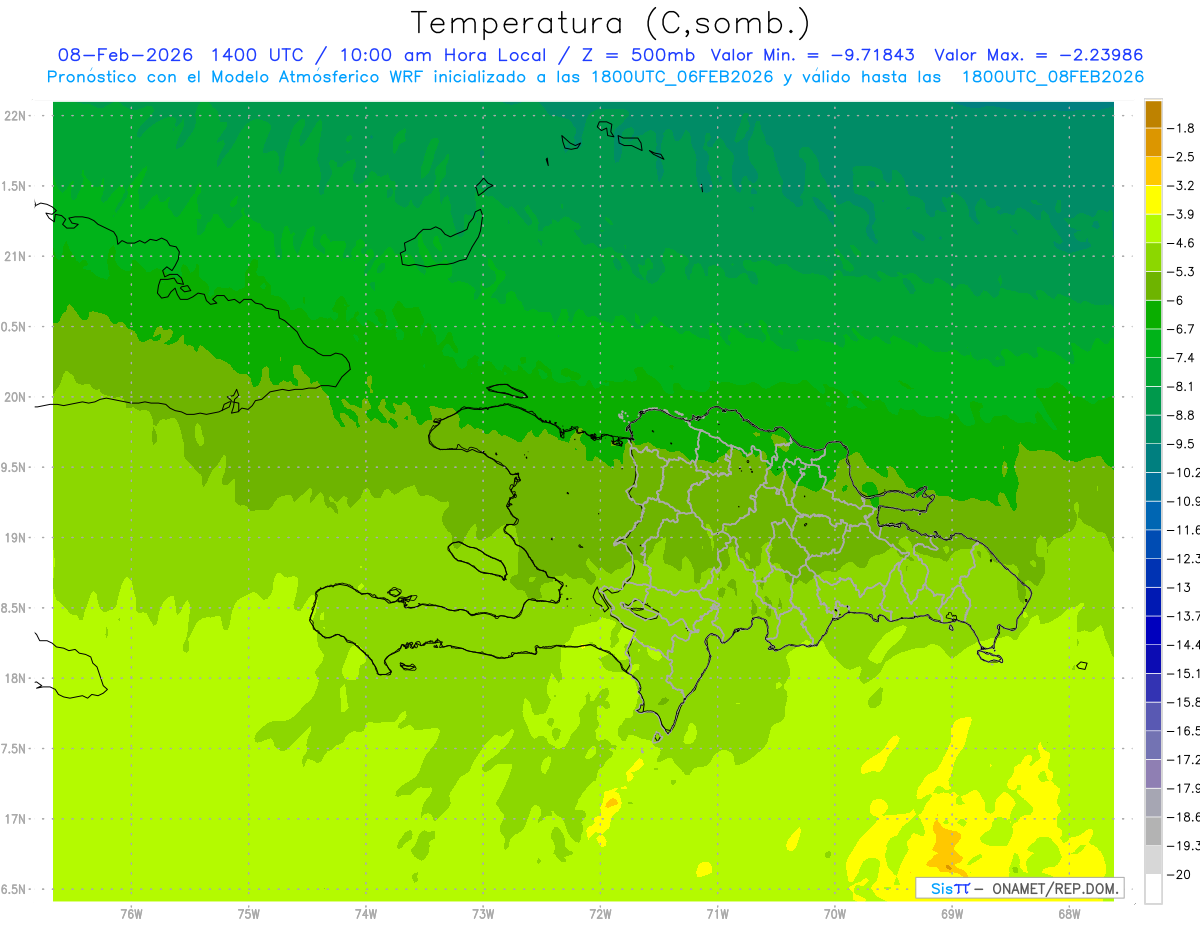Click the 76W longitude axis label
Screen dimensions: 1200x927
(131, 914)
